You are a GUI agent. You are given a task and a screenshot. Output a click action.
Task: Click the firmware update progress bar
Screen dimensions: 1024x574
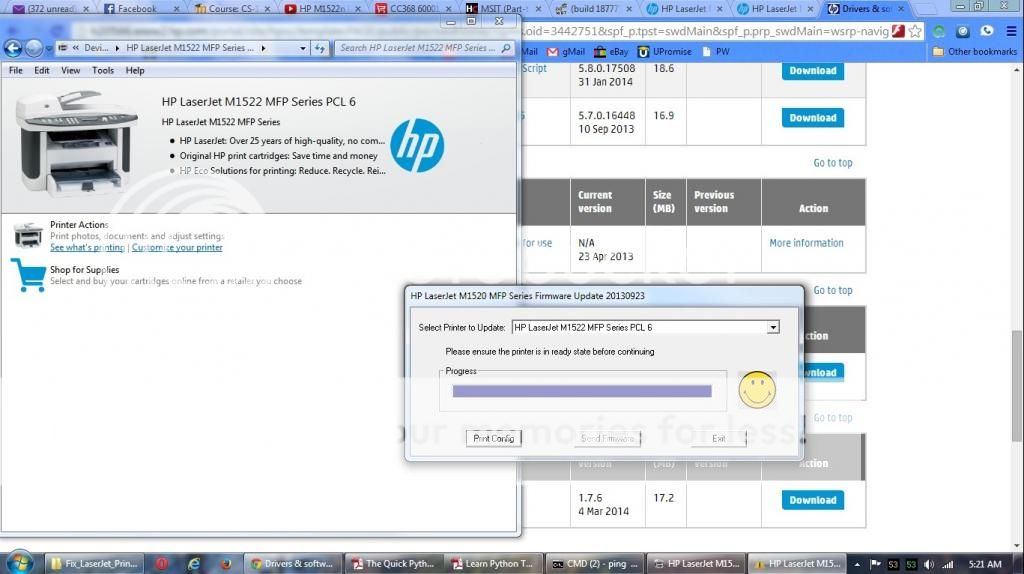click(582, 391)
